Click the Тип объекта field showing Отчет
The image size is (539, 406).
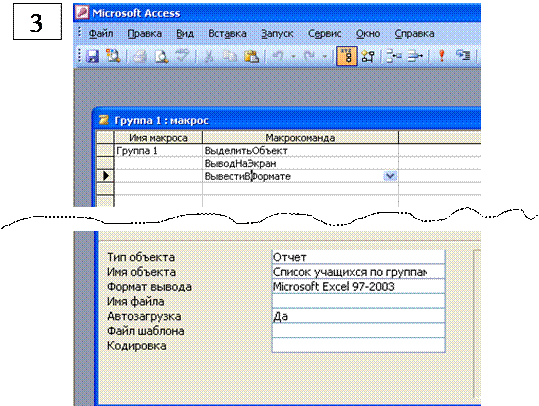[359, 257]
